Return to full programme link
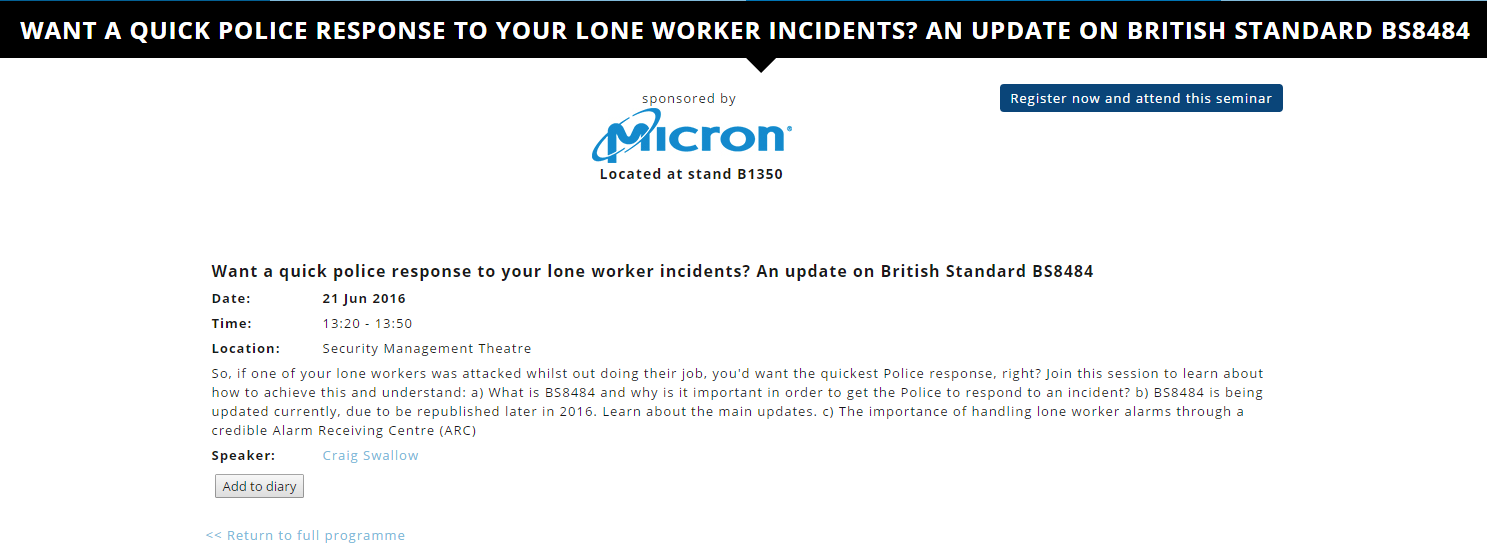Viewport: 1487px width, 556px height. (x=305, y=535)
